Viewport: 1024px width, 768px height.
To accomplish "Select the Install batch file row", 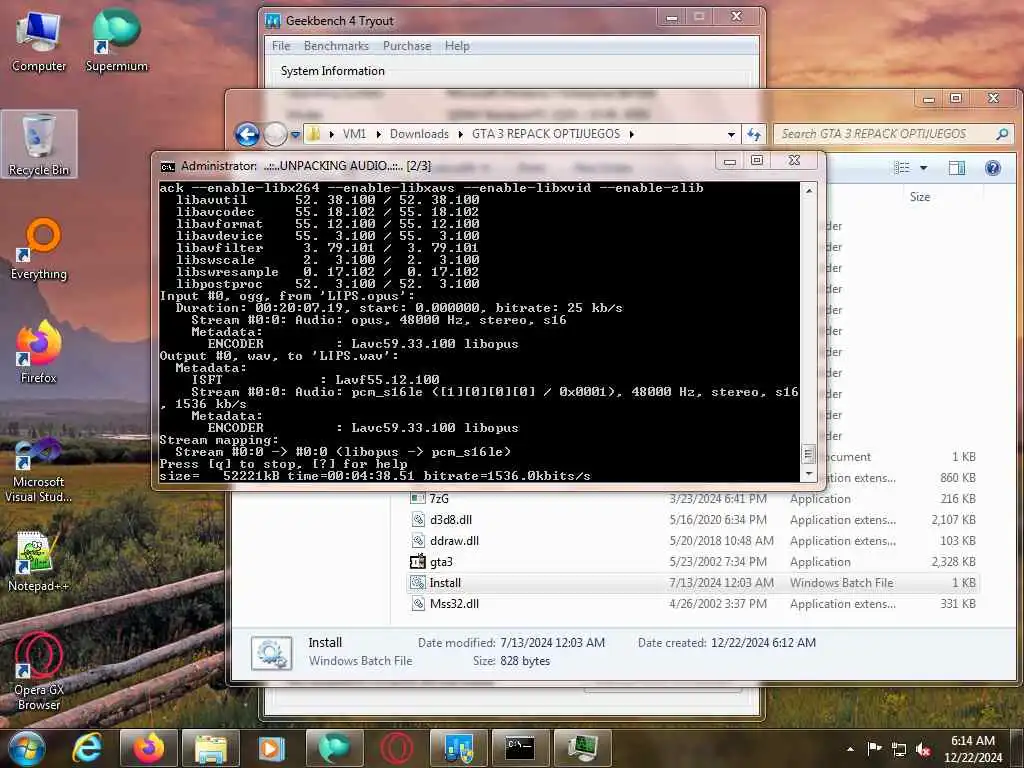I will click(692, 583).
